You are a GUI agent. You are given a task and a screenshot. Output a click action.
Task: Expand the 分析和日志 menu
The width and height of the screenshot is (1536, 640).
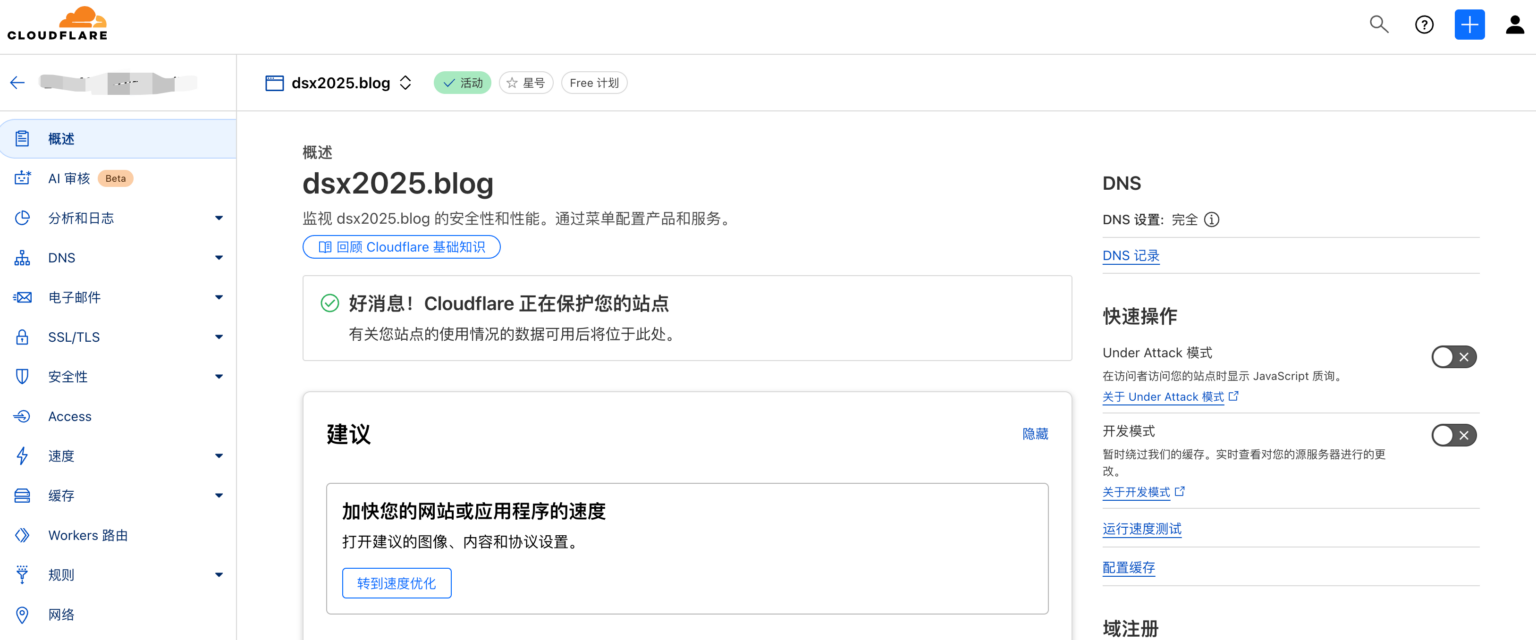click(x=218, y=217)
